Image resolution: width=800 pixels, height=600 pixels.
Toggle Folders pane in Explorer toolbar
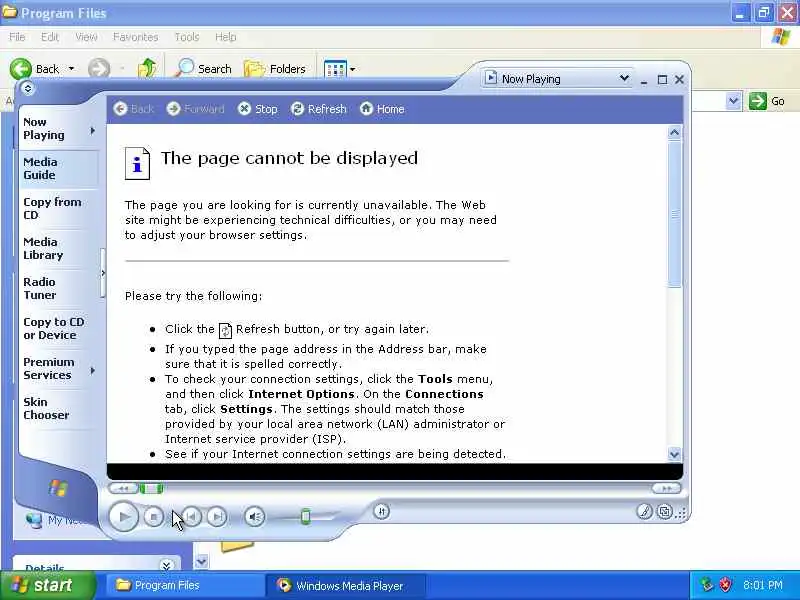coord(274,68)
